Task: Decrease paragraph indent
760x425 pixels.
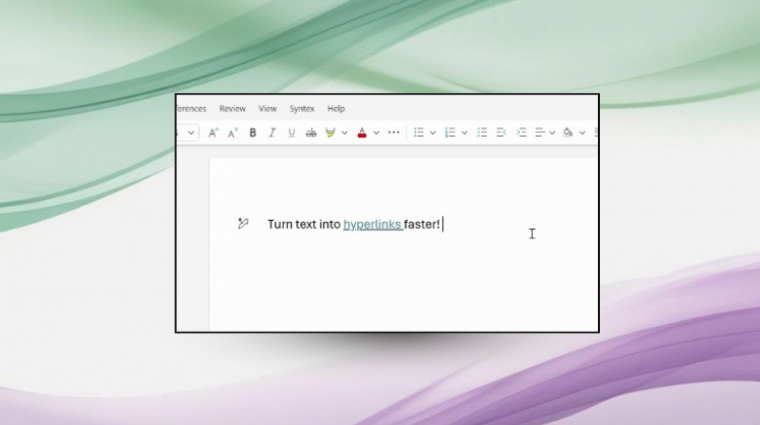Action: pyautogui.click(x=501, y=133)
